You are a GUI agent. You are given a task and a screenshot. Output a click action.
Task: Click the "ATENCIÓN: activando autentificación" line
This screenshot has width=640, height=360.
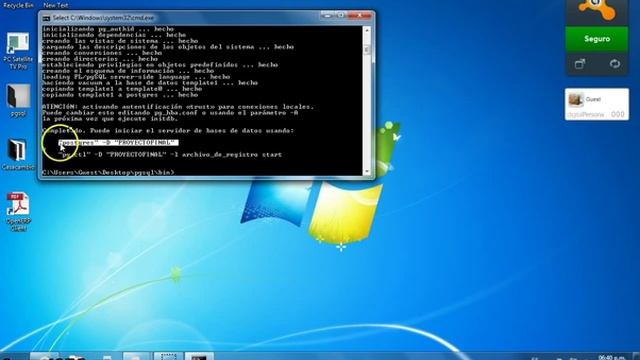click(178, 107)
